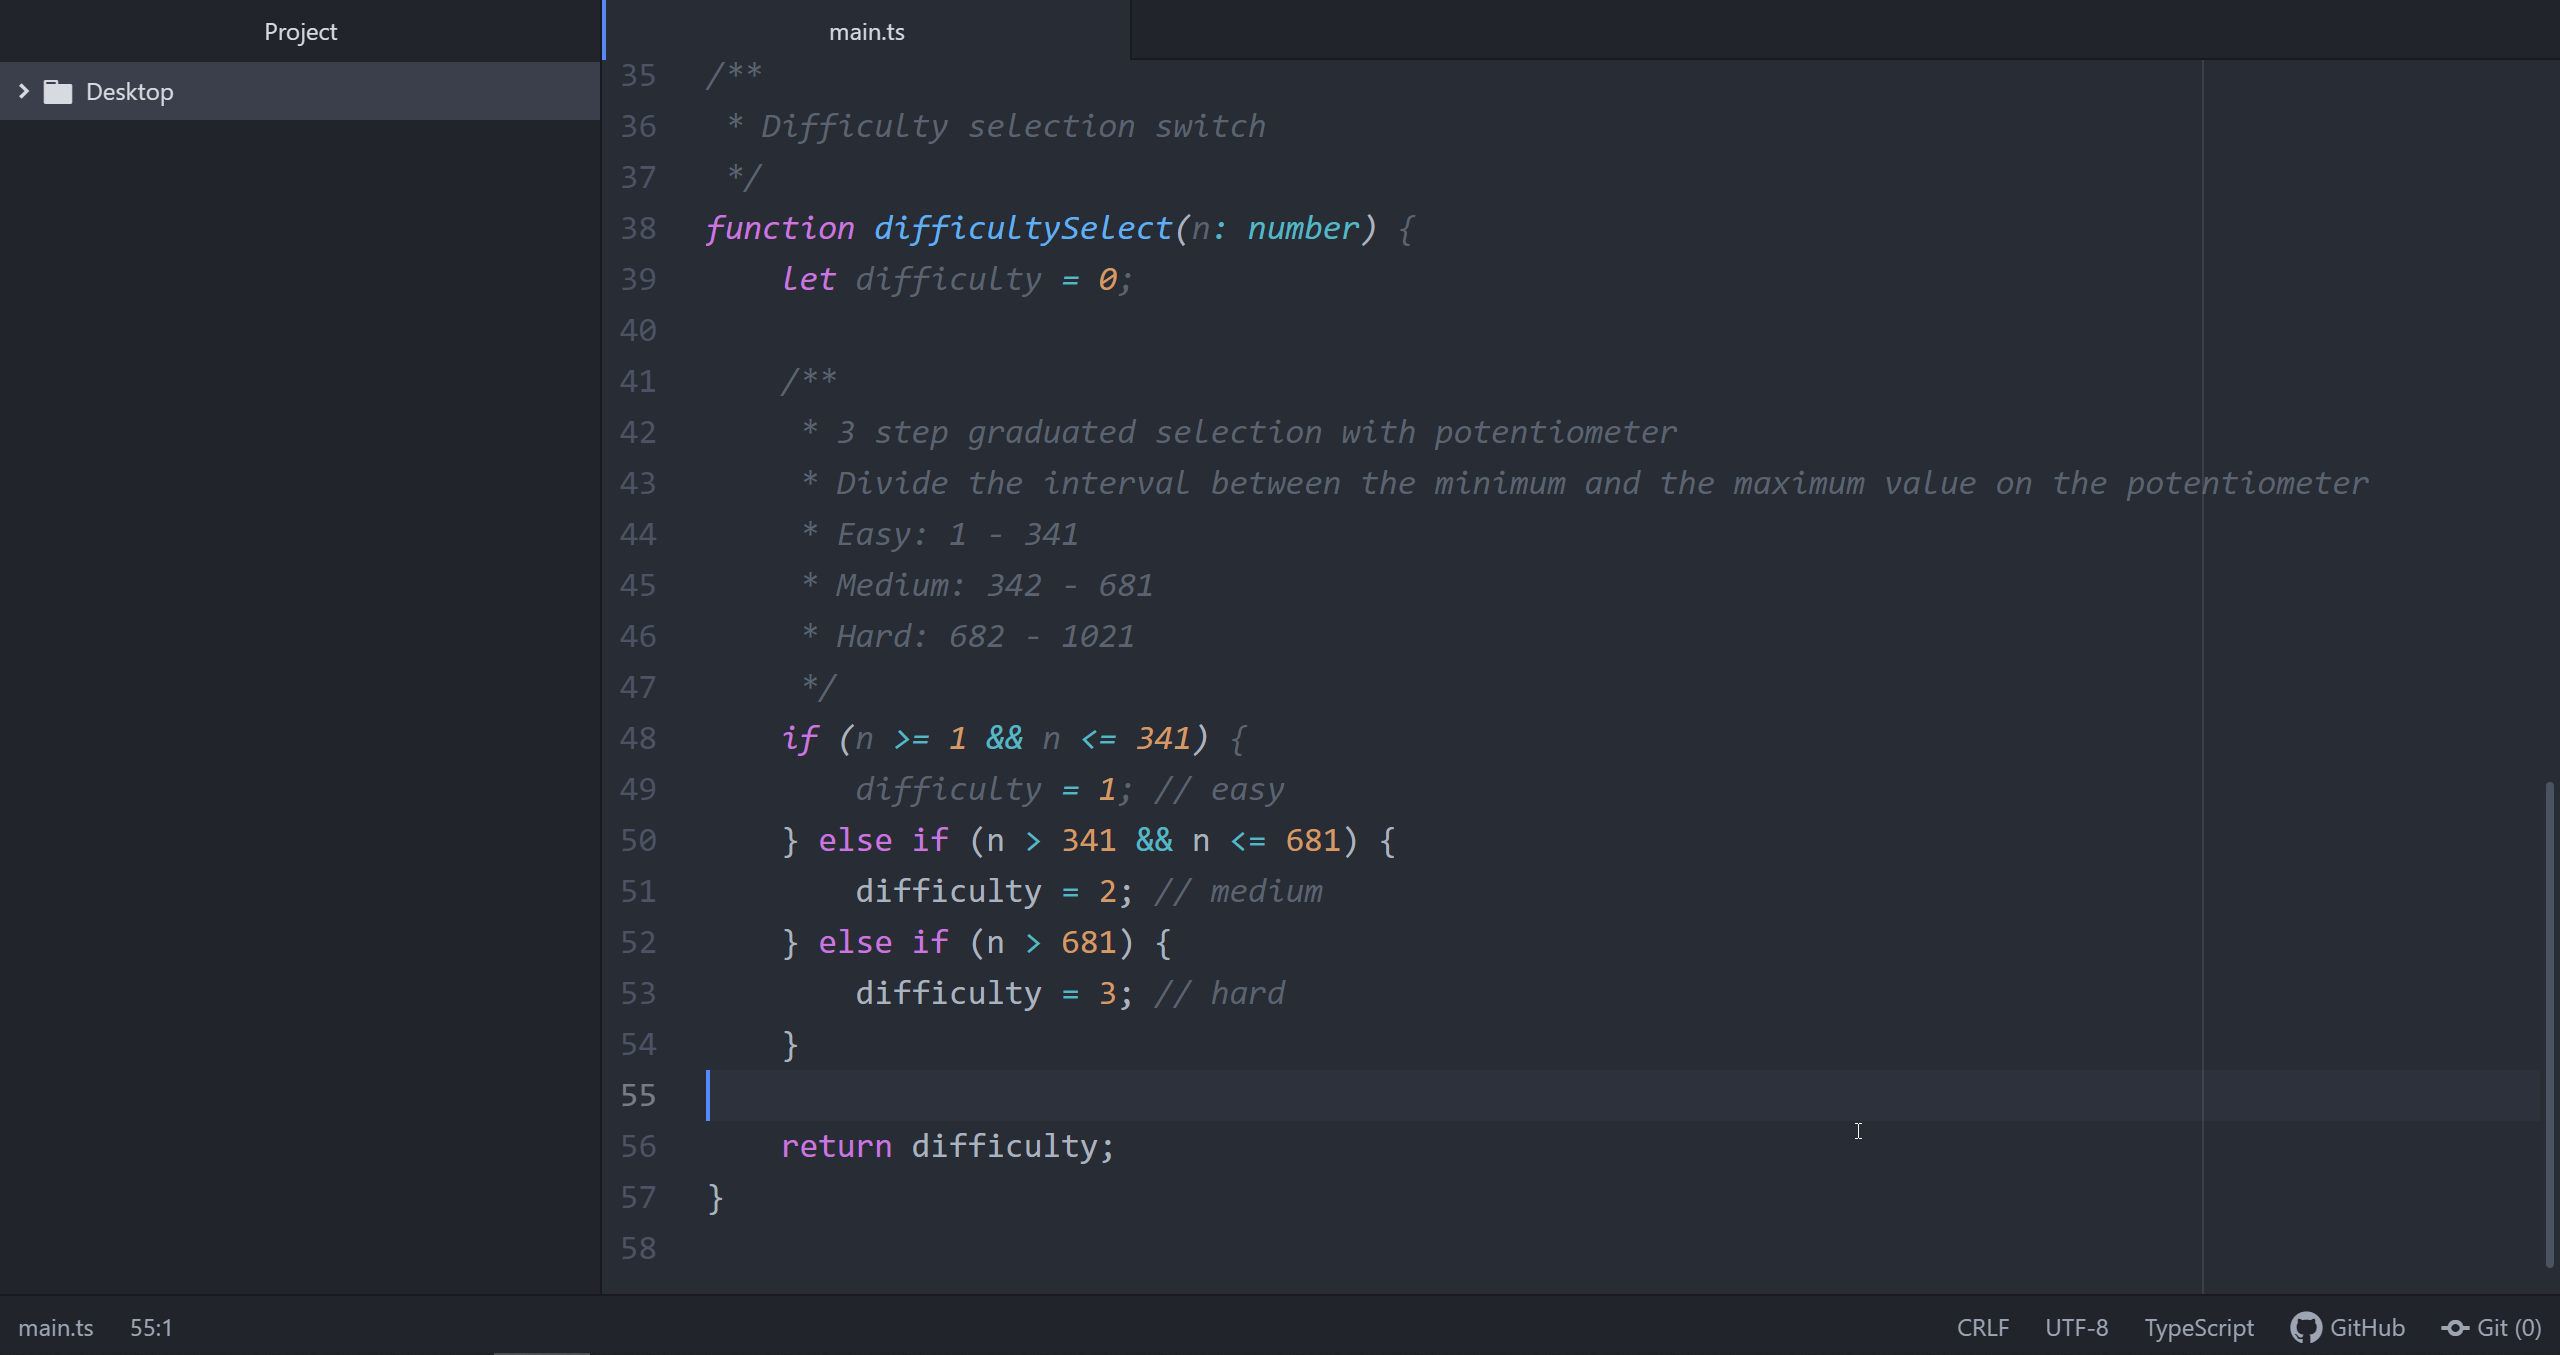Click line number 38 in gutter
Image resolution: width=2560 pixels, height=1355 pixels.
click(638, 228)
